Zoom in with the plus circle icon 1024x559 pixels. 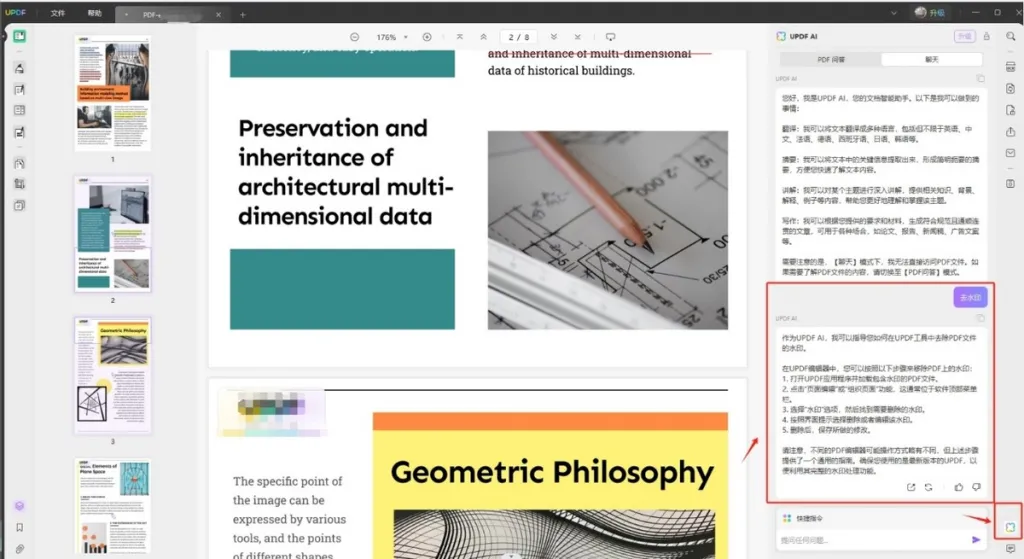(427, 37)
